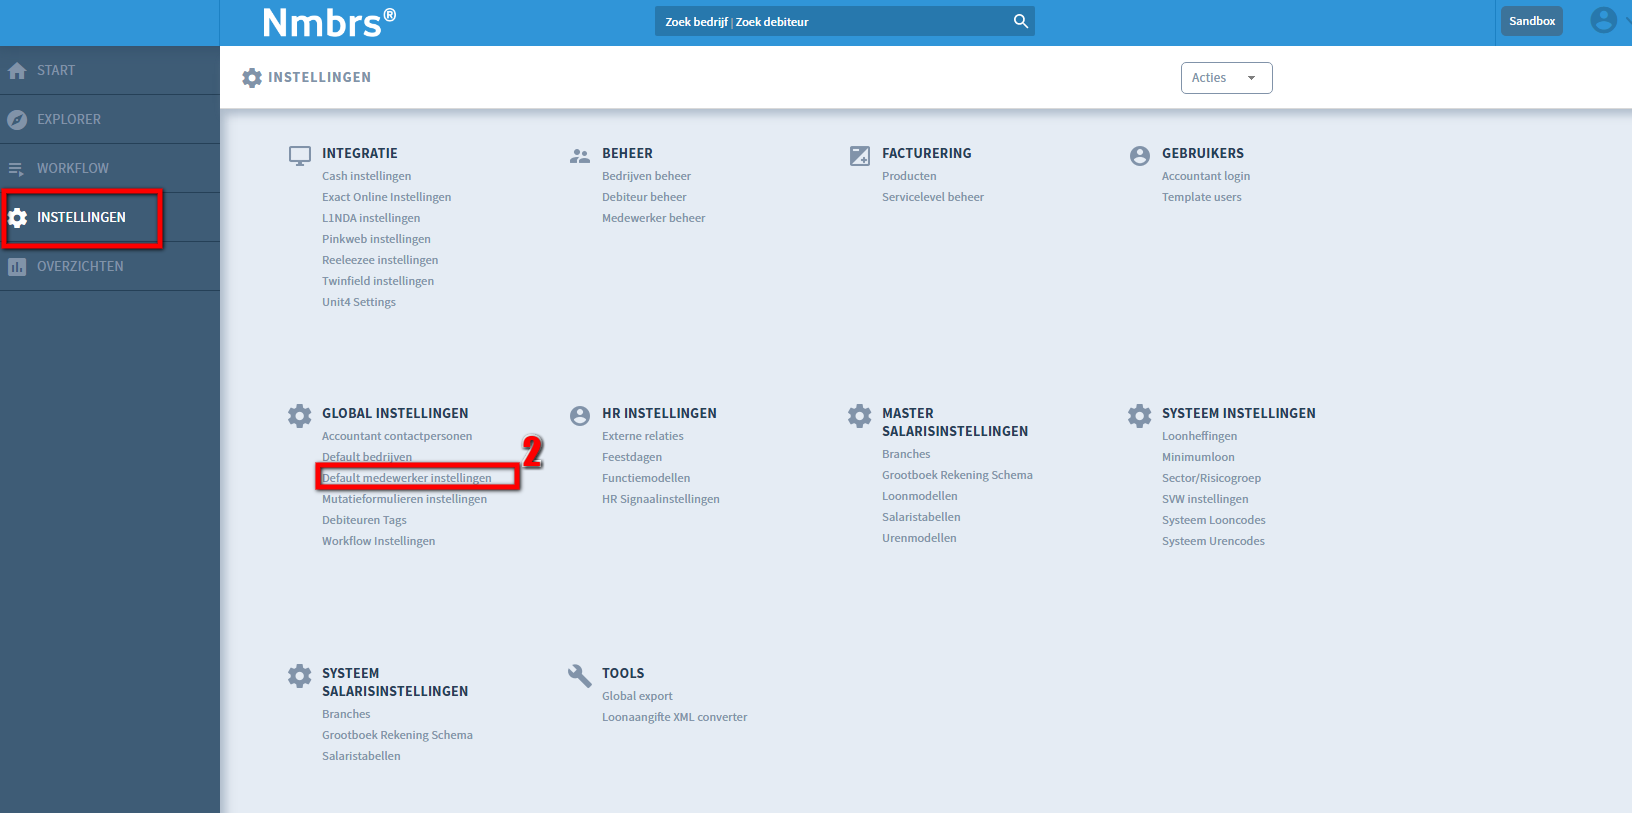1632x813 pixels.
Task: Open Urenmodellen link
Action: 919,538
